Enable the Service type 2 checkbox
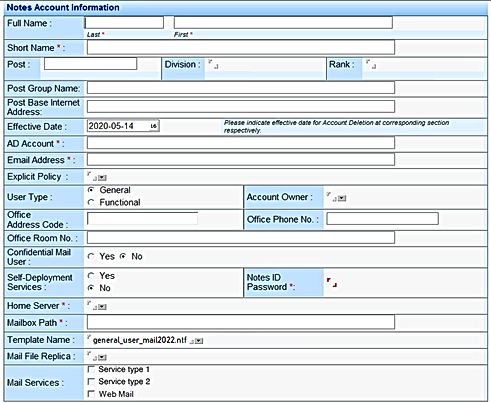 91,381
